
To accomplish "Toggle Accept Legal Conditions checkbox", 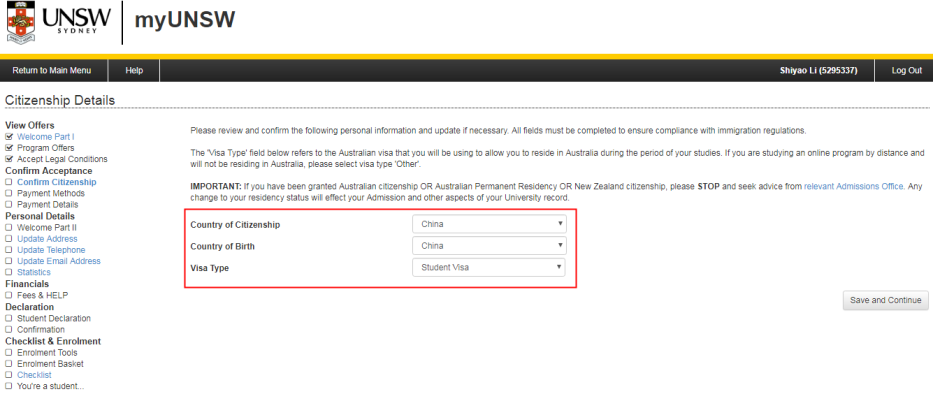I will point(8,159).
